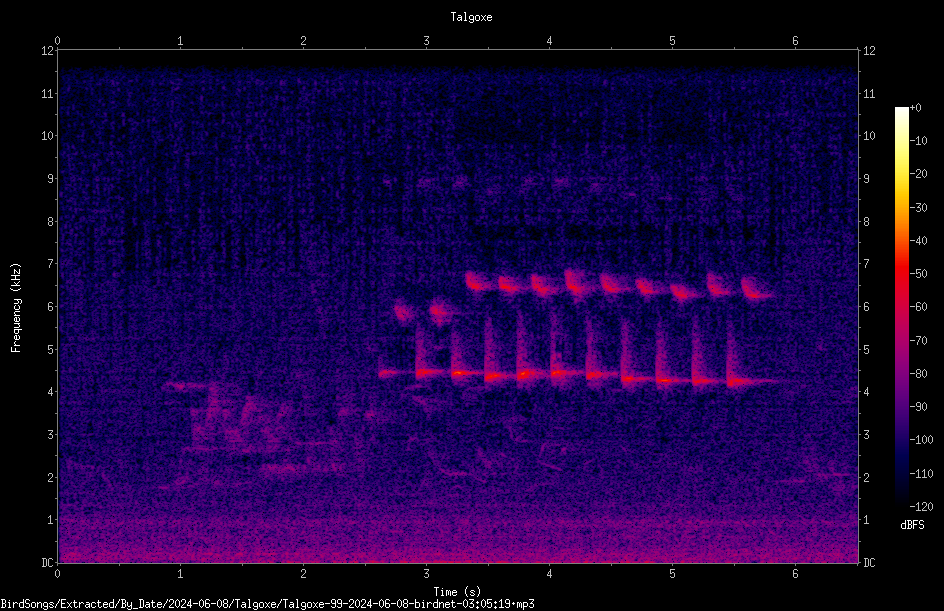This screenshot has width=944, height=611.
Task: Click the Talgoxe title at top
Action: pos(471,17)
